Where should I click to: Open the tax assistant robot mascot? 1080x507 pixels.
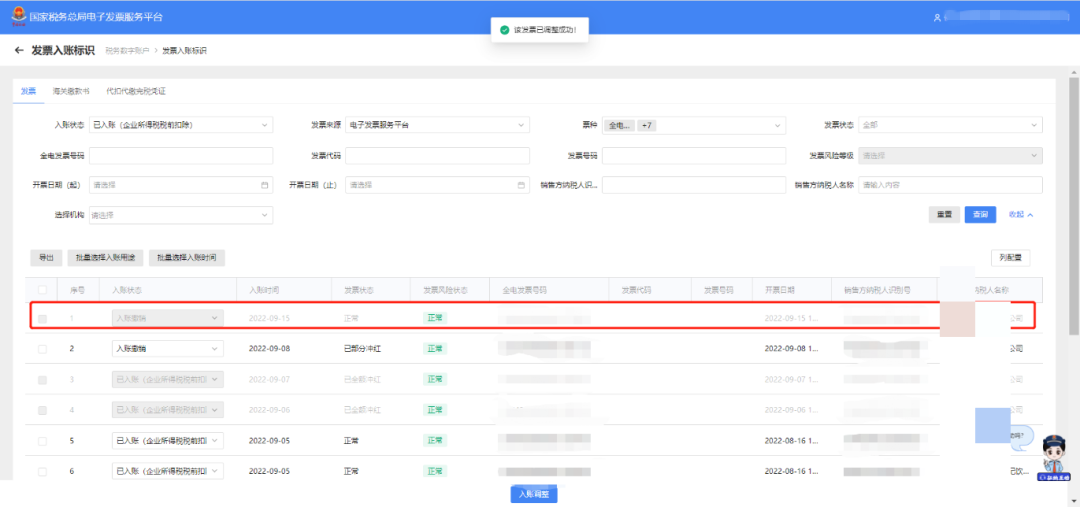[x=1053, y=458]
